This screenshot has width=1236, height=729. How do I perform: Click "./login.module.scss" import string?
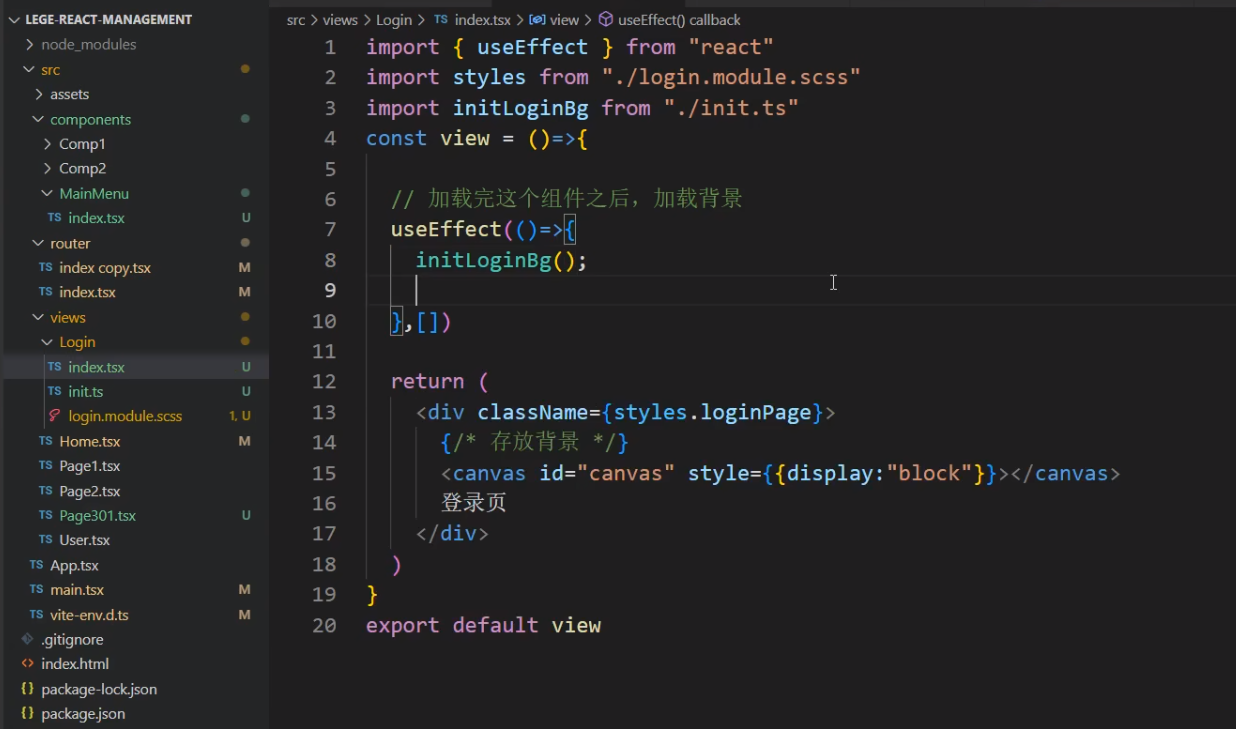[731, 77]
